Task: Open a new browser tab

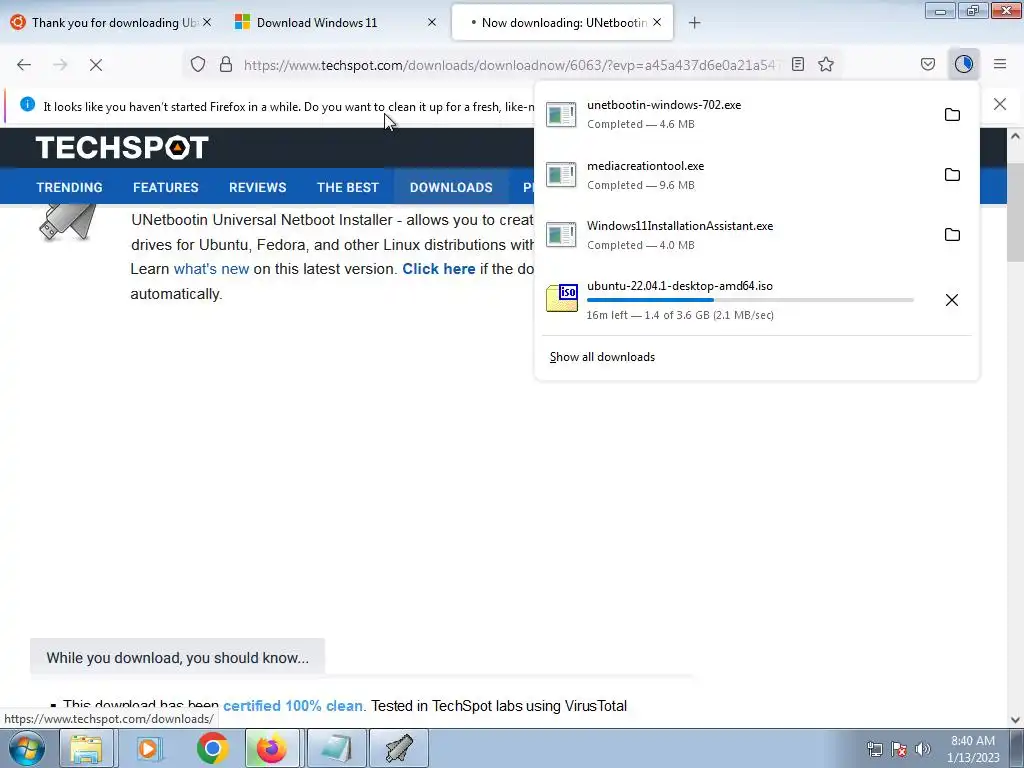Action: [x=694, y=23]
